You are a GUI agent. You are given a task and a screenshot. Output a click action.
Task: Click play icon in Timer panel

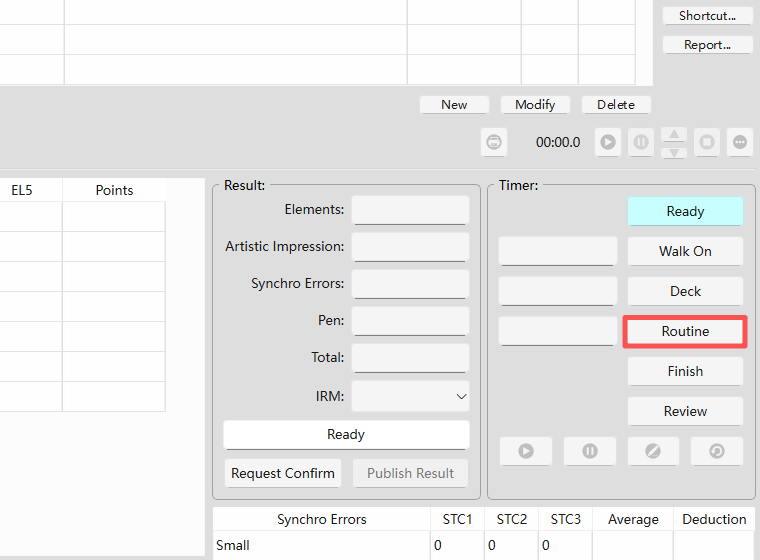point(526,451)
